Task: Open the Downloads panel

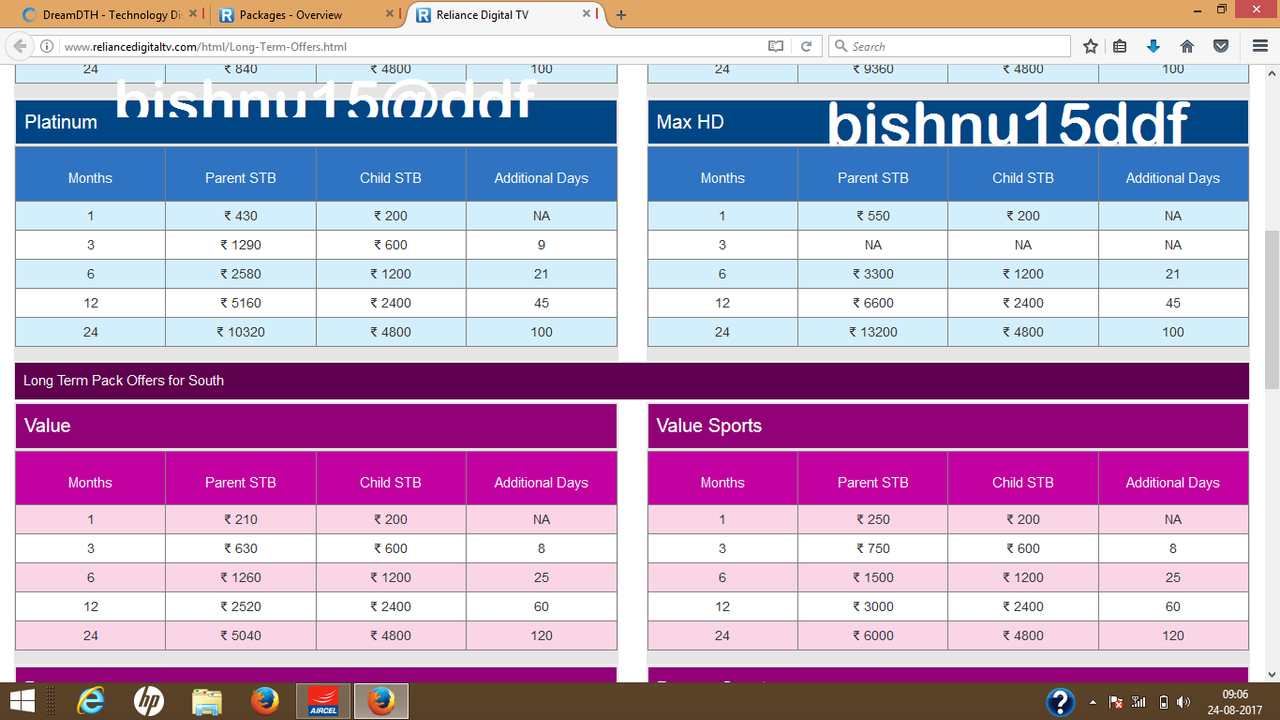Action: [x=1153, y=46]
